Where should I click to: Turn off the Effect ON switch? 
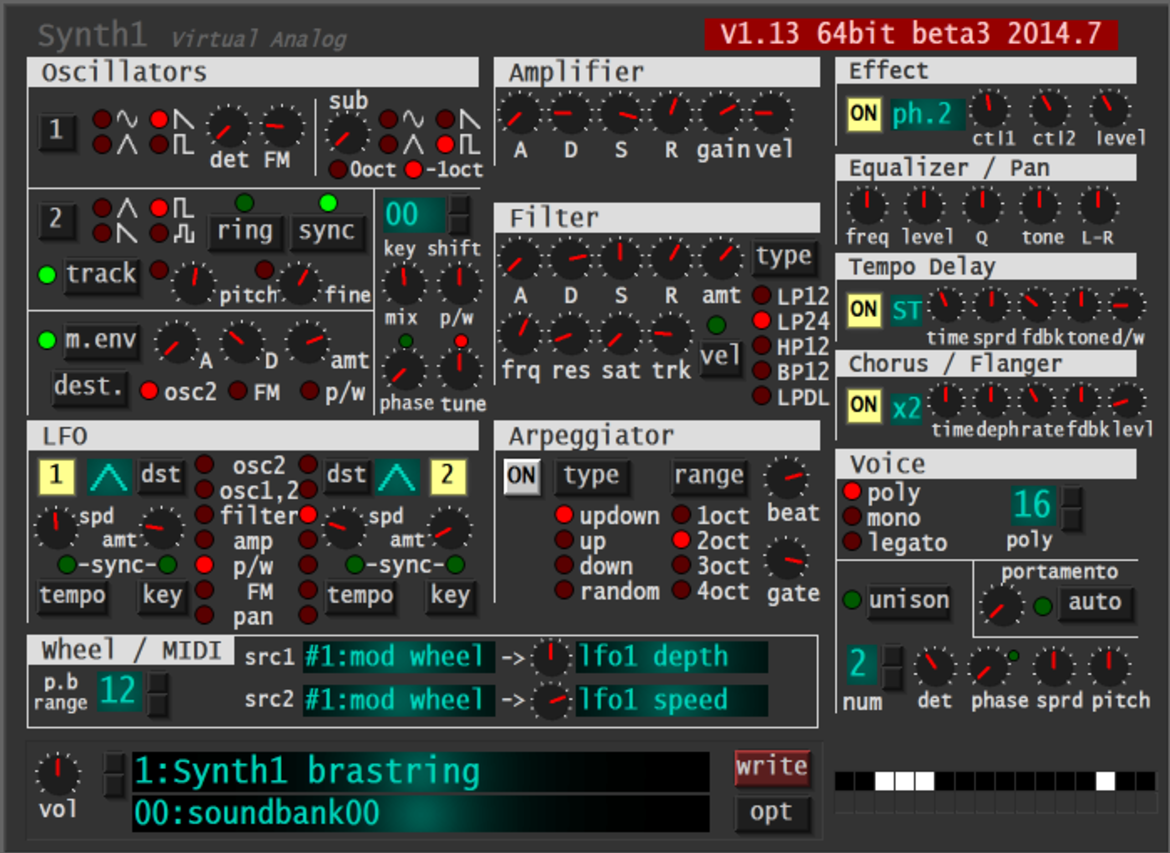click(863, 113)
